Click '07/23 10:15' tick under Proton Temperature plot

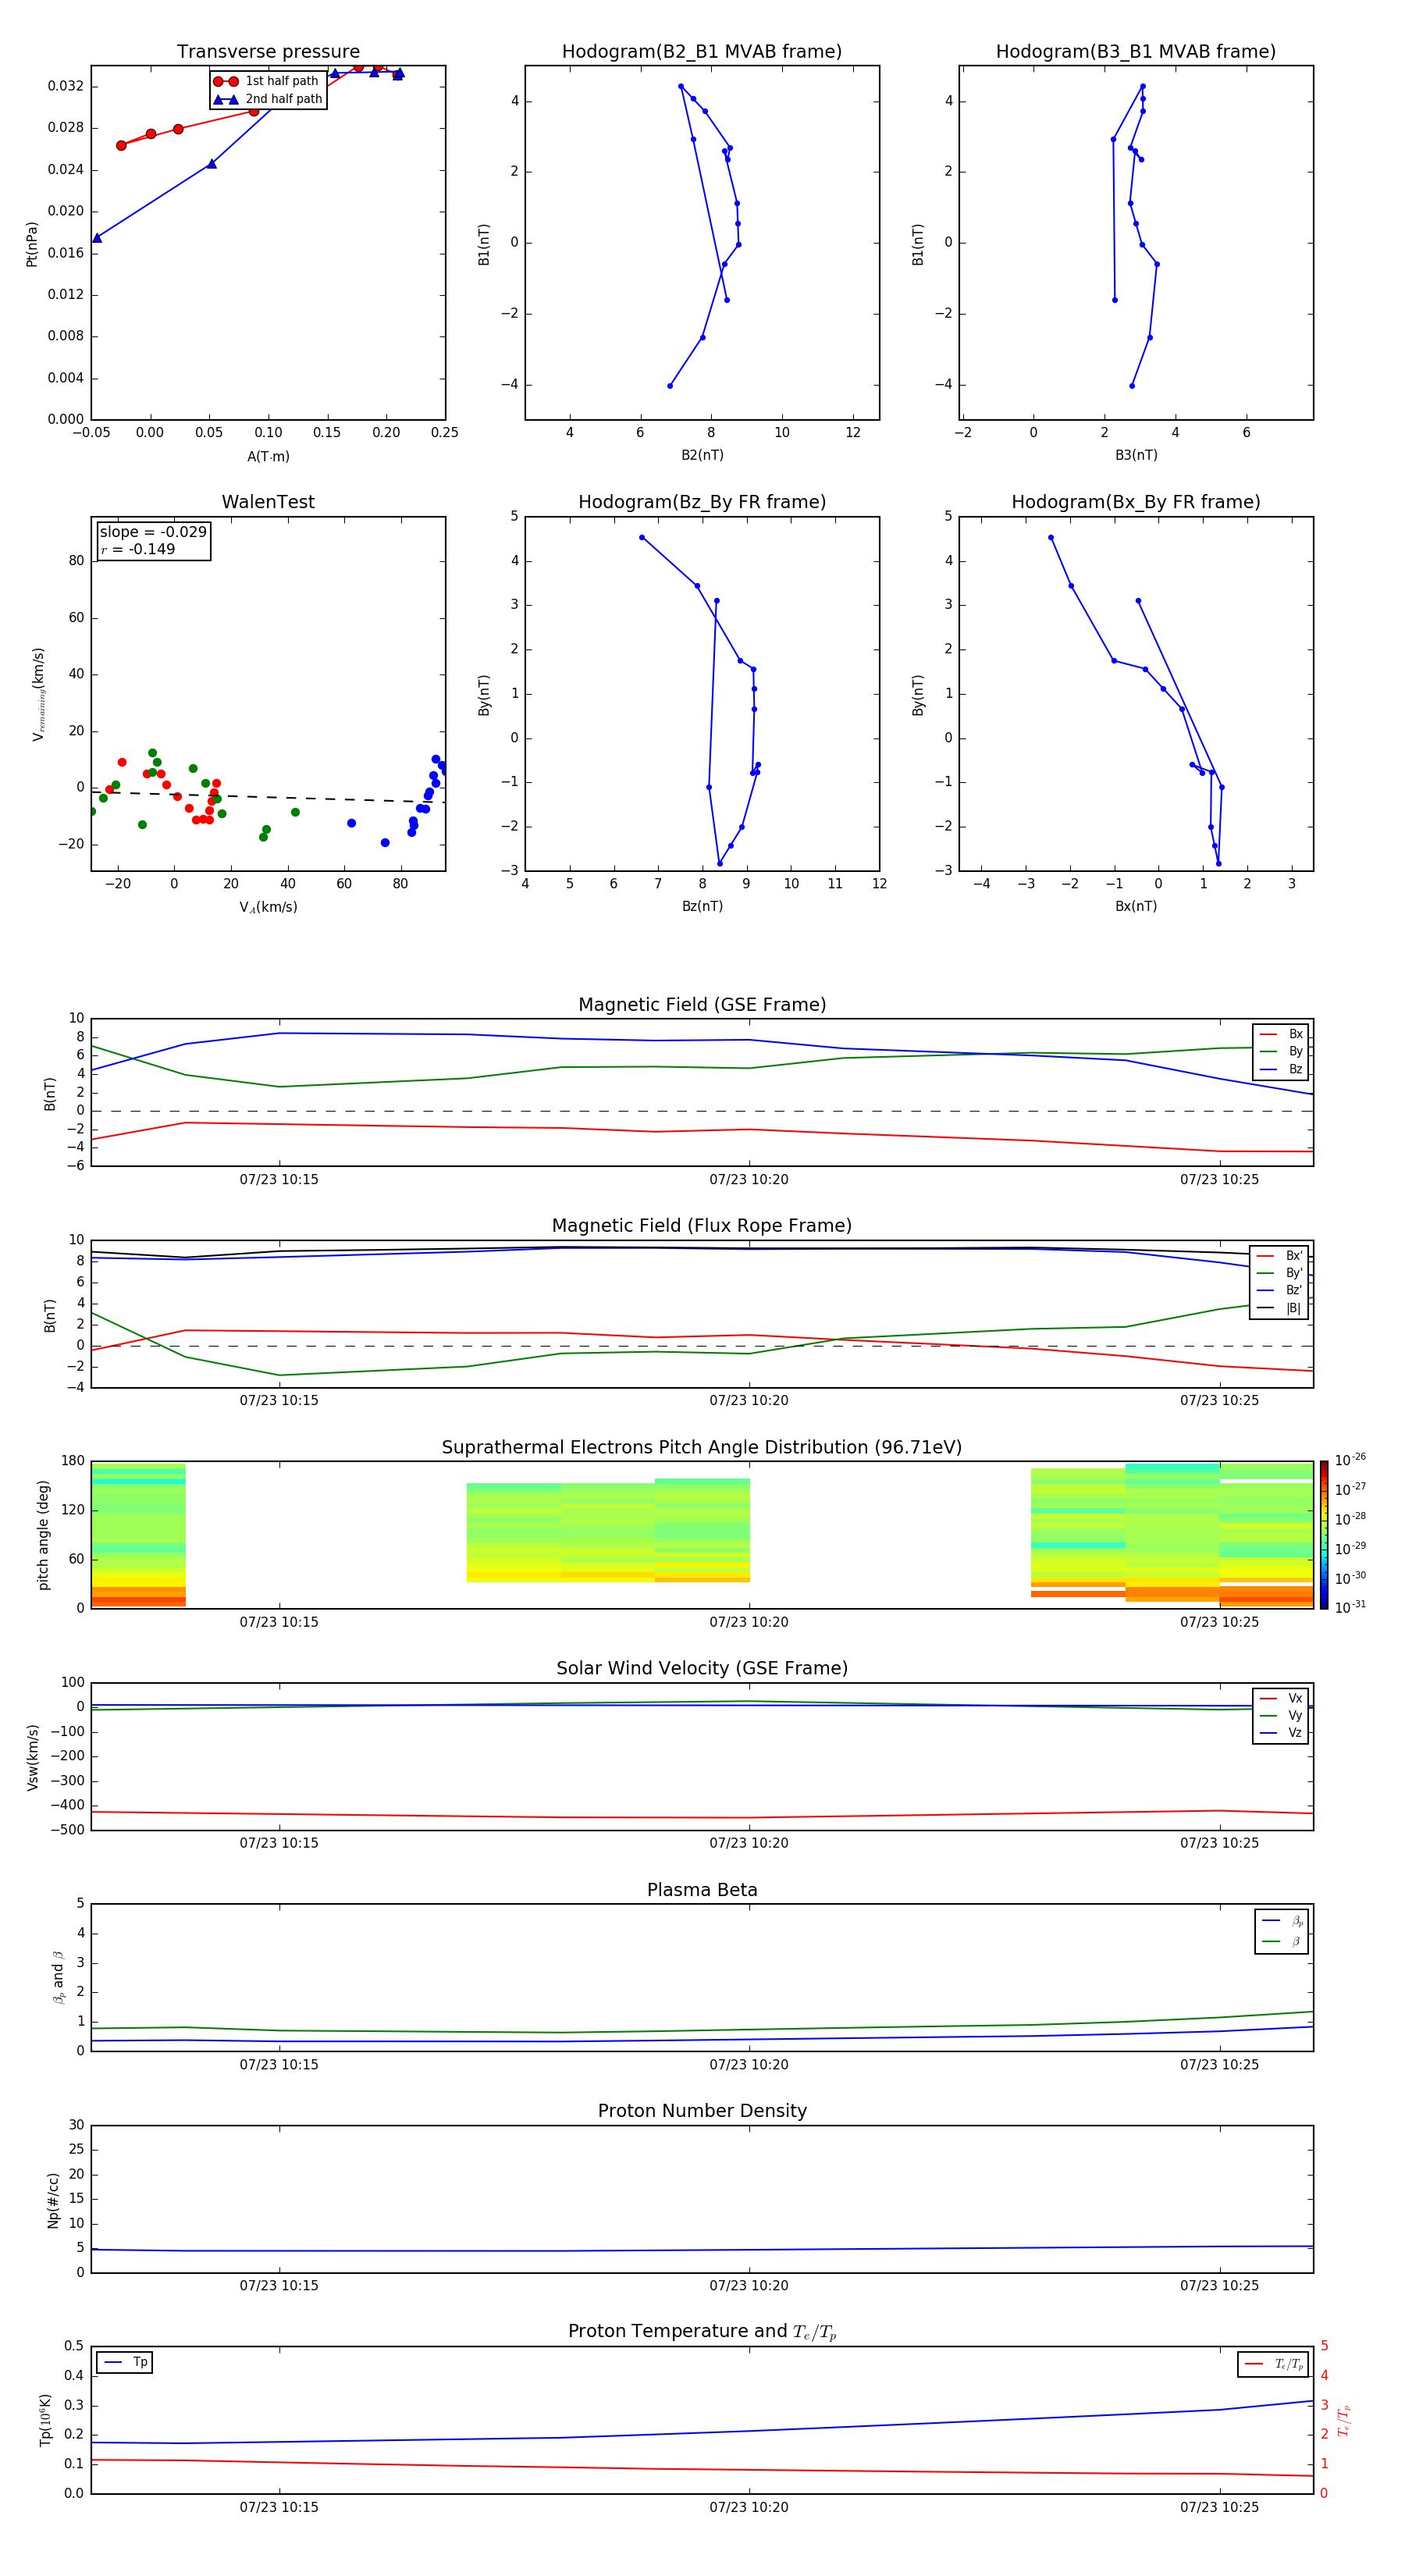pyautogui.click(x=279, y=2507)
